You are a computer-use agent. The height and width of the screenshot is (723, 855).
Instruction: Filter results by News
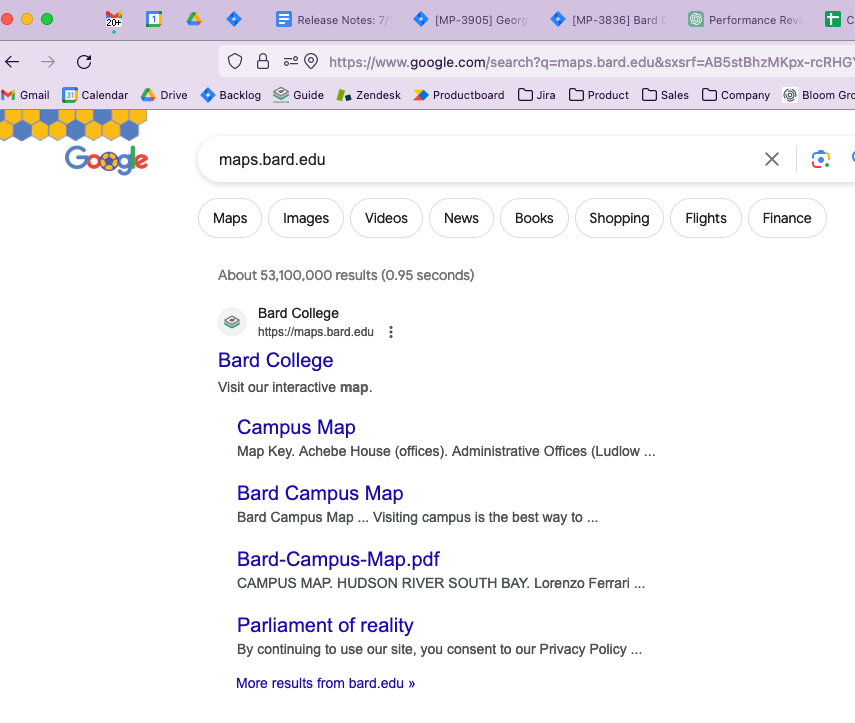tap(461, 218)
